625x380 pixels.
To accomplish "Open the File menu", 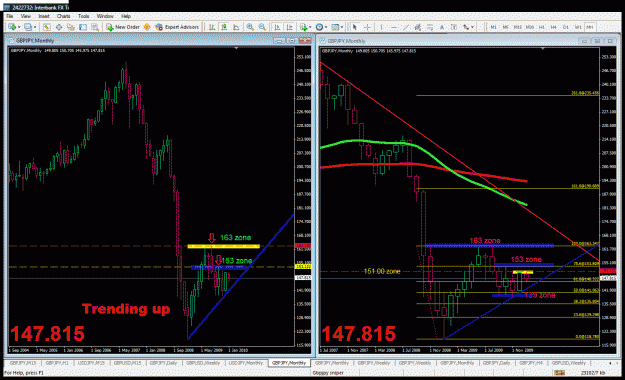I will coord(10,16).
